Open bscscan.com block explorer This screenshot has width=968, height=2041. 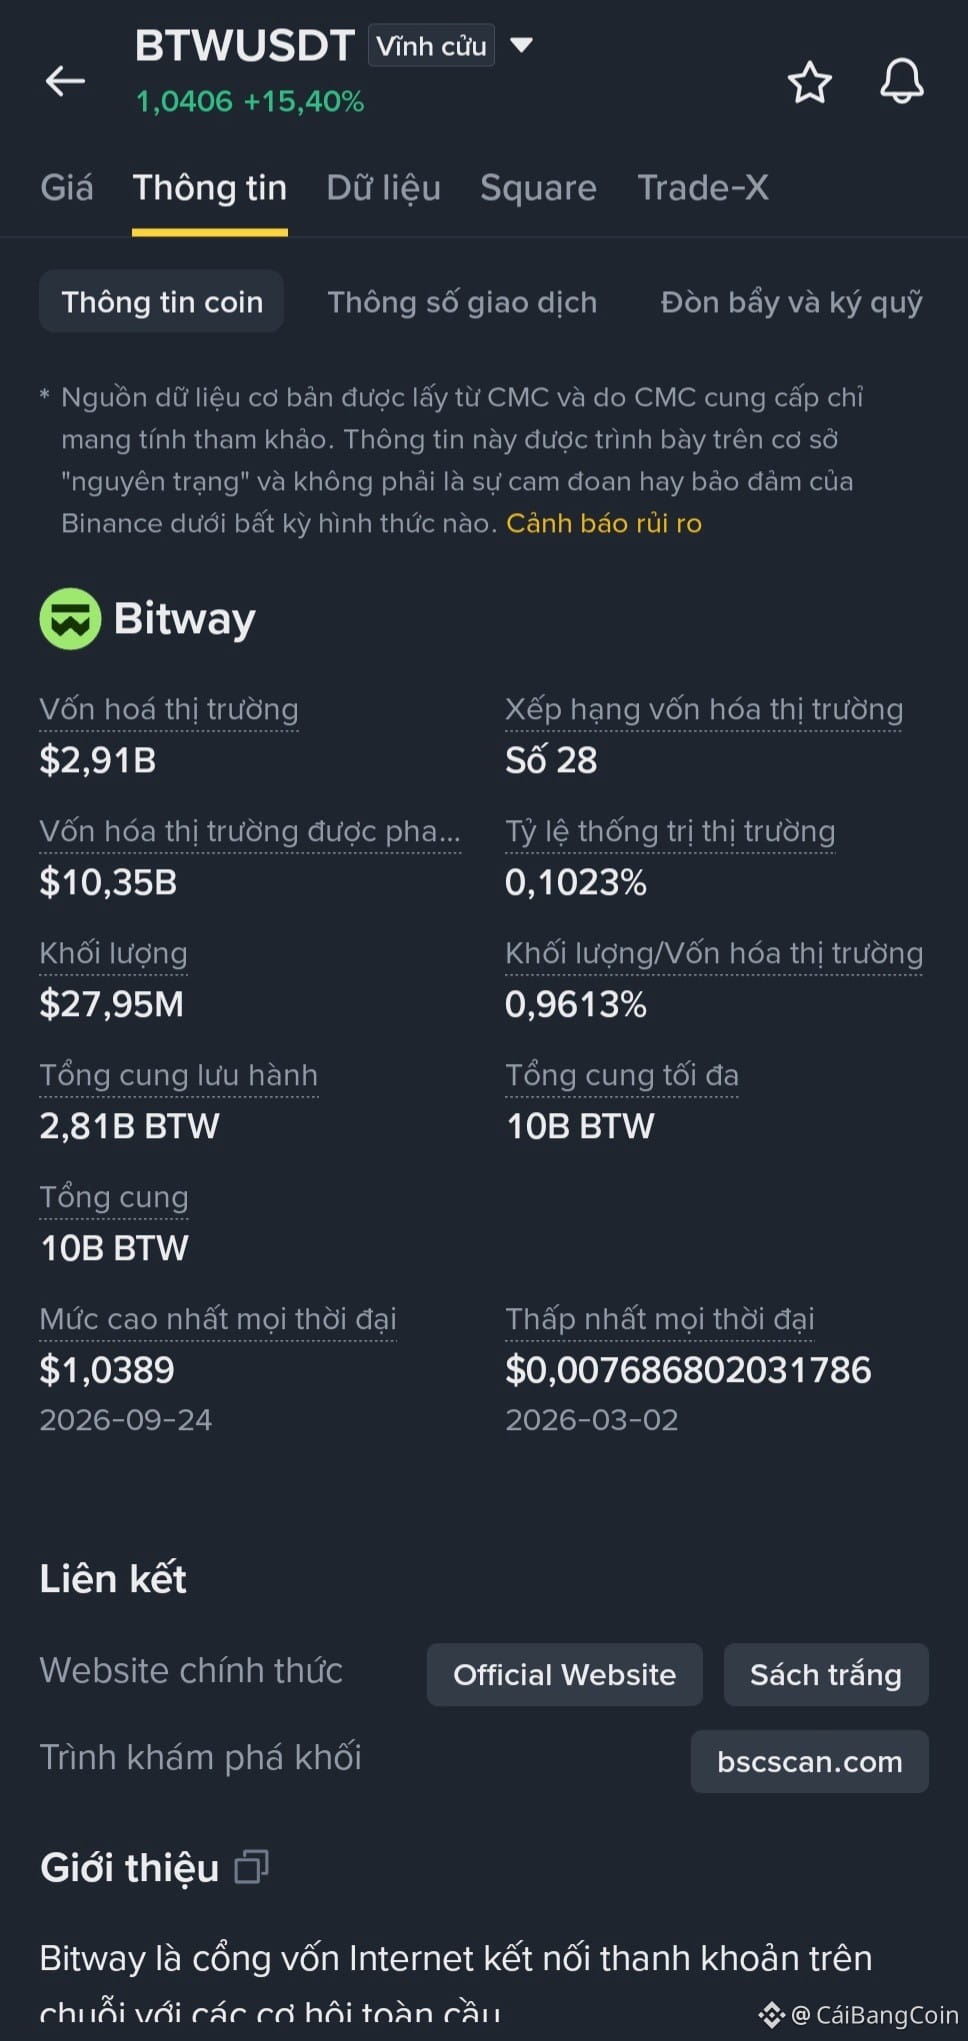[809, 1762]
